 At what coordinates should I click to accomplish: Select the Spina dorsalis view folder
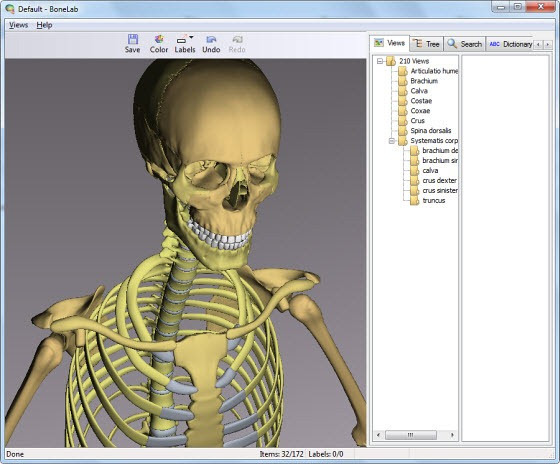coord(431,131)
